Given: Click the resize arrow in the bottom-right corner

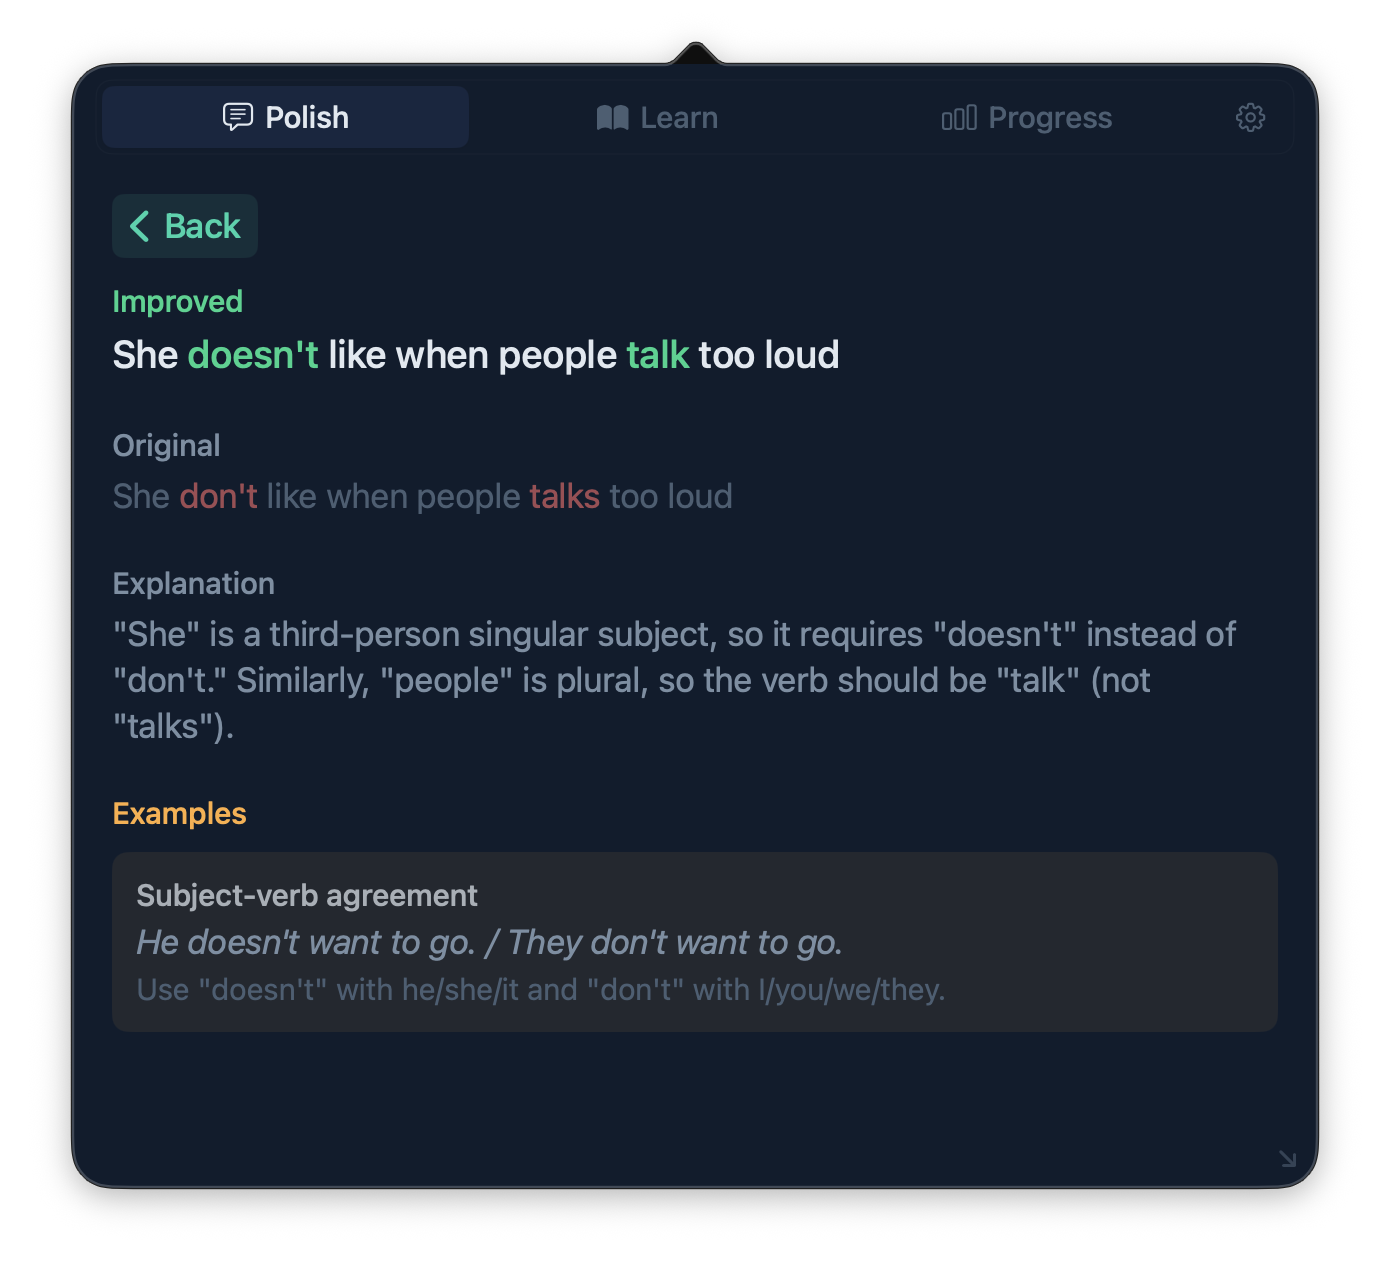Looking at the screenshot, I should point(1287,1159).
